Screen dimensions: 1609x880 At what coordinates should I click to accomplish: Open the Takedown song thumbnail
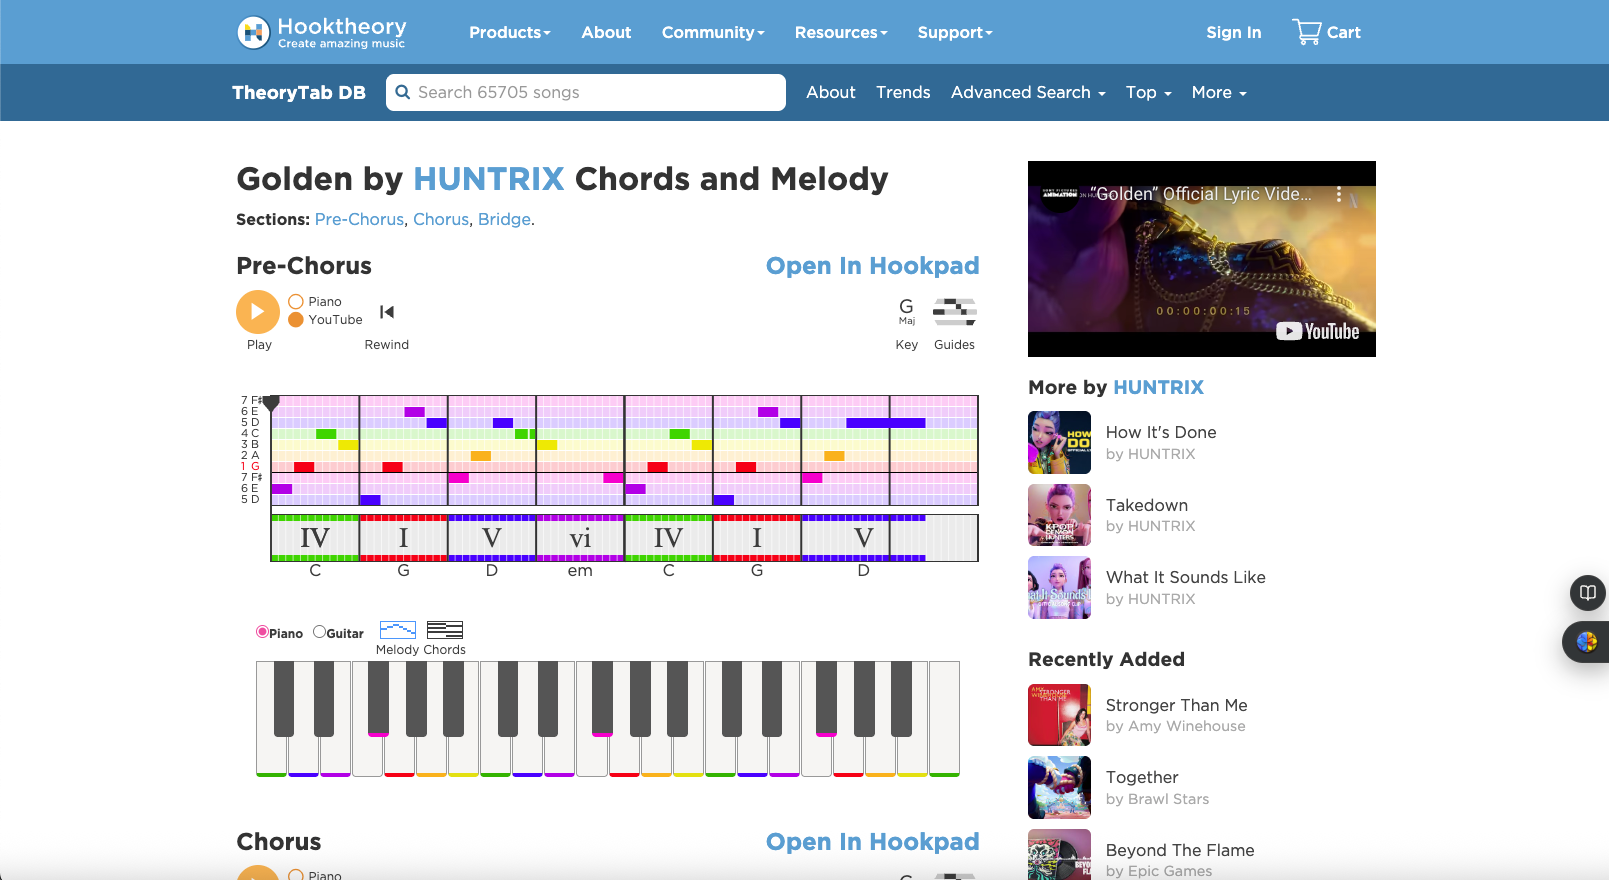(x=1059, y=515)
